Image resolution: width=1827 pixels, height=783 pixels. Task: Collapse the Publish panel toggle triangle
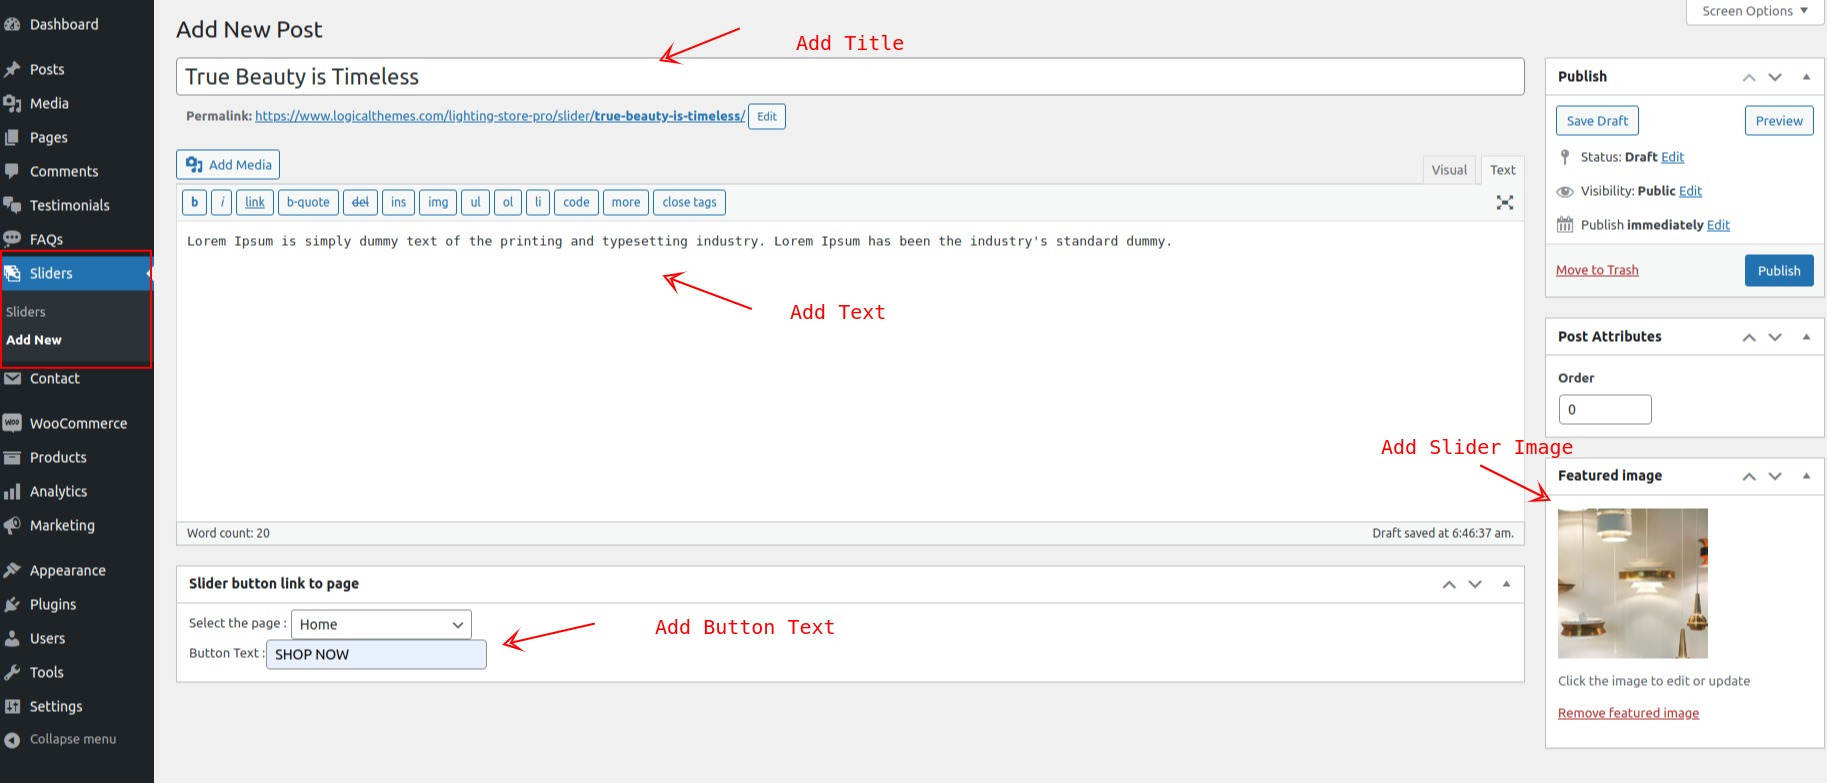tap(1806, 77)
